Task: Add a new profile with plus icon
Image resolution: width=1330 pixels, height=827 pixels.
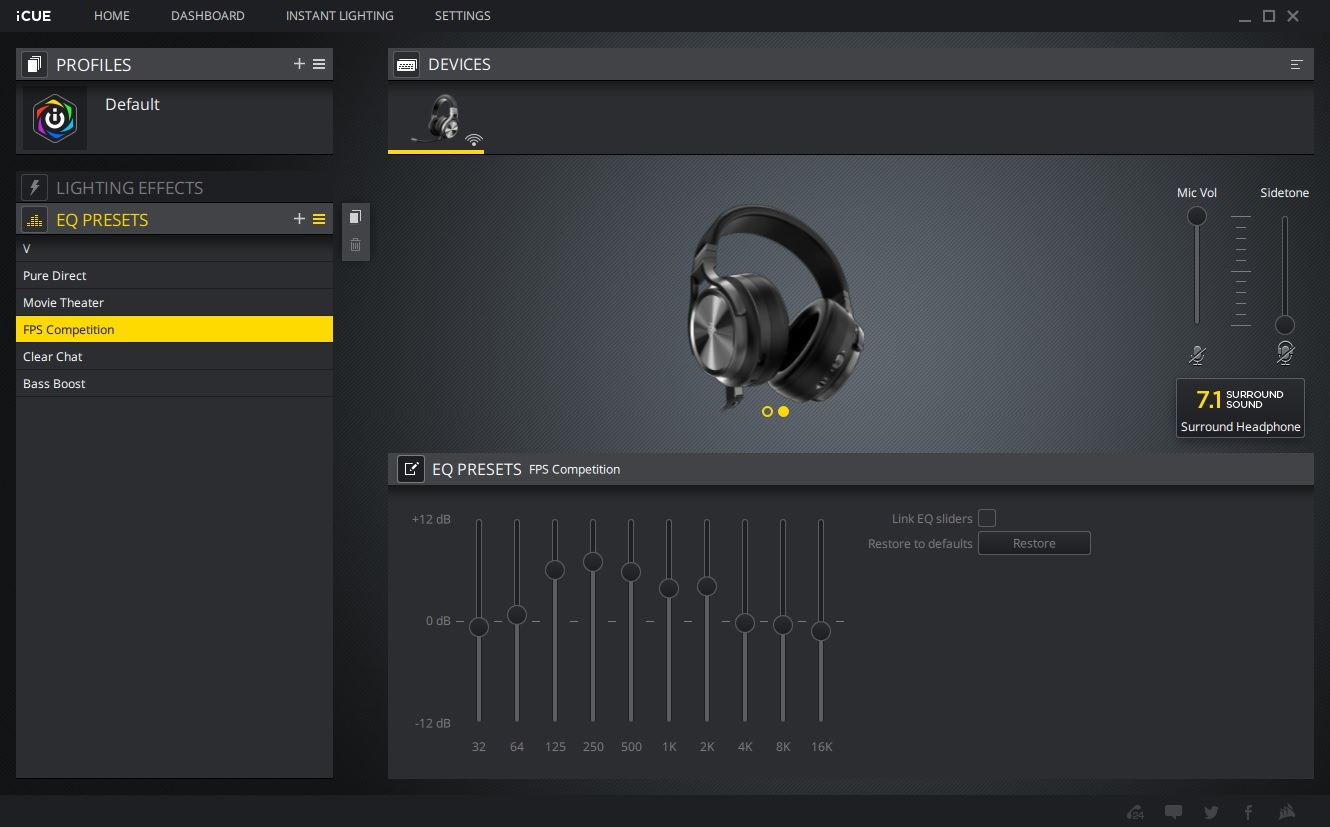Action: 299,64
